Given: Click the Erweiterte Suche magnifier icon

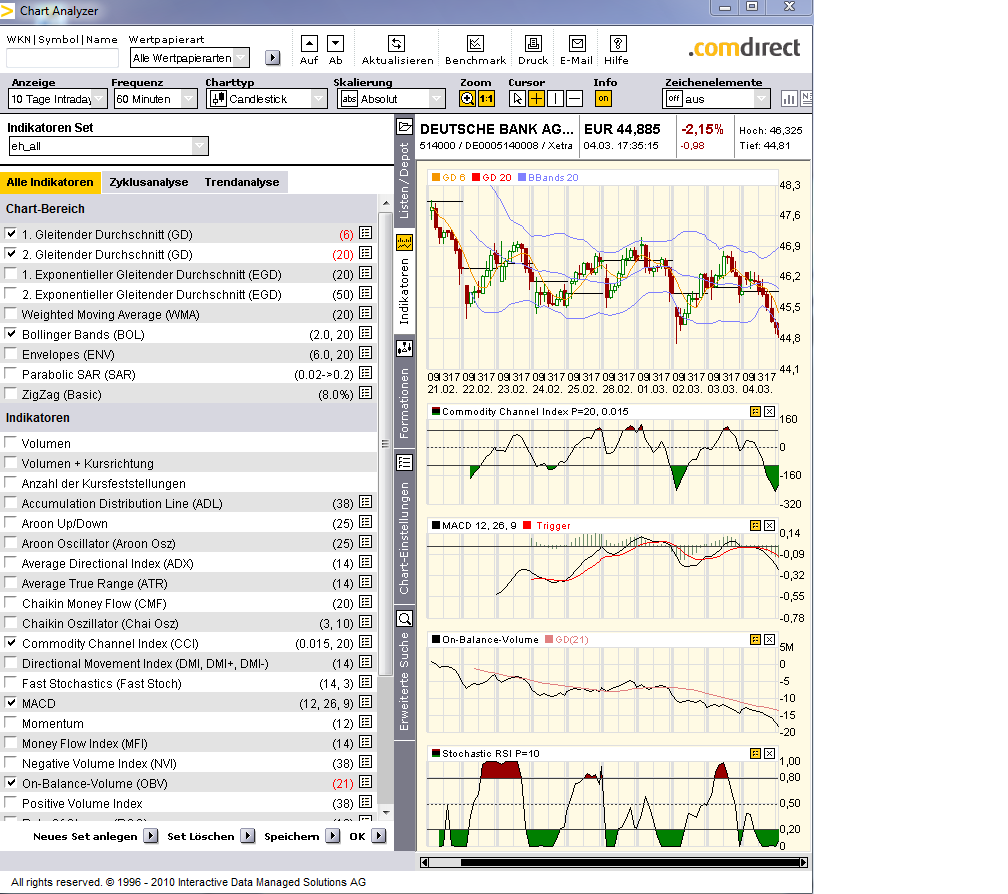Looking at the screenshot, I should [404, 619].
